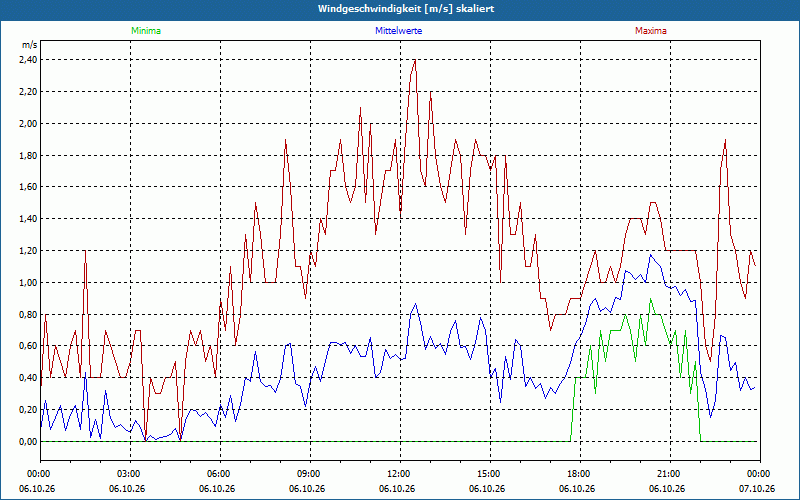Image resolution: width=800 pixels, height=500 pixels.
Task: Click the blue Mittelwerte legend label
Action: coord(398,31)
